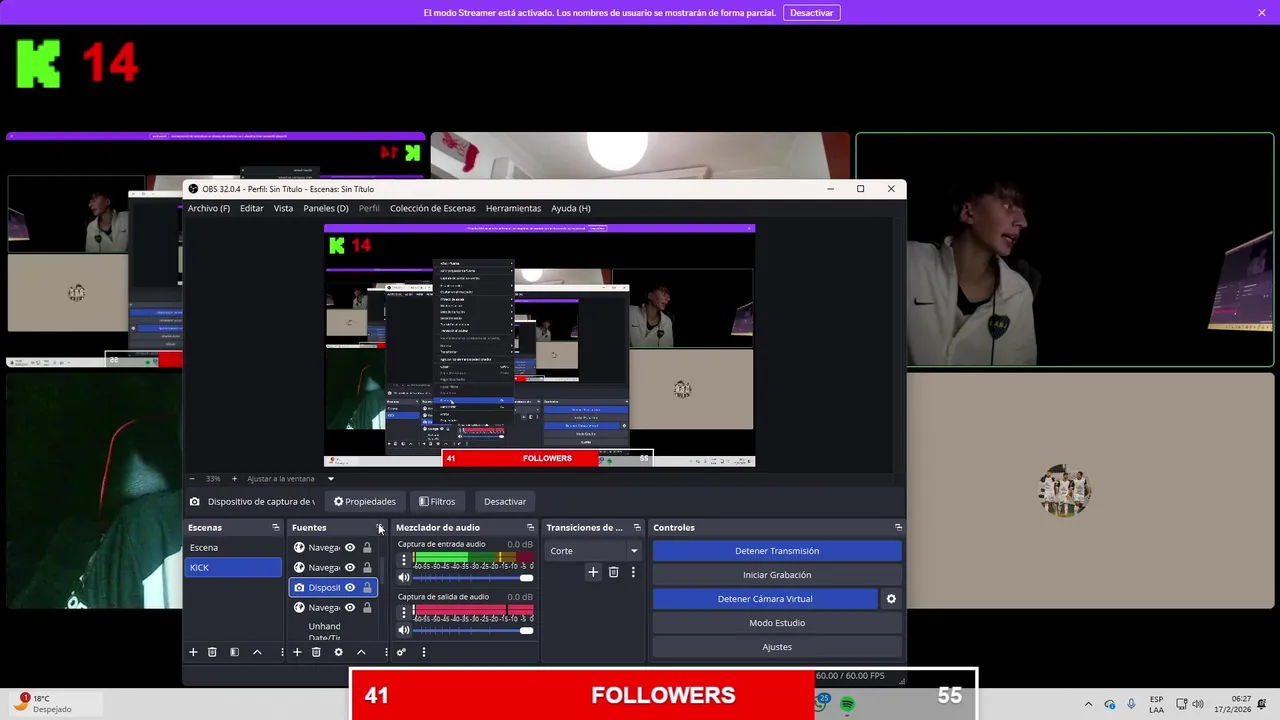Open preview scaling dropdown arrow
Viewport: 1280px width, 720px height.
pos(331,479)
